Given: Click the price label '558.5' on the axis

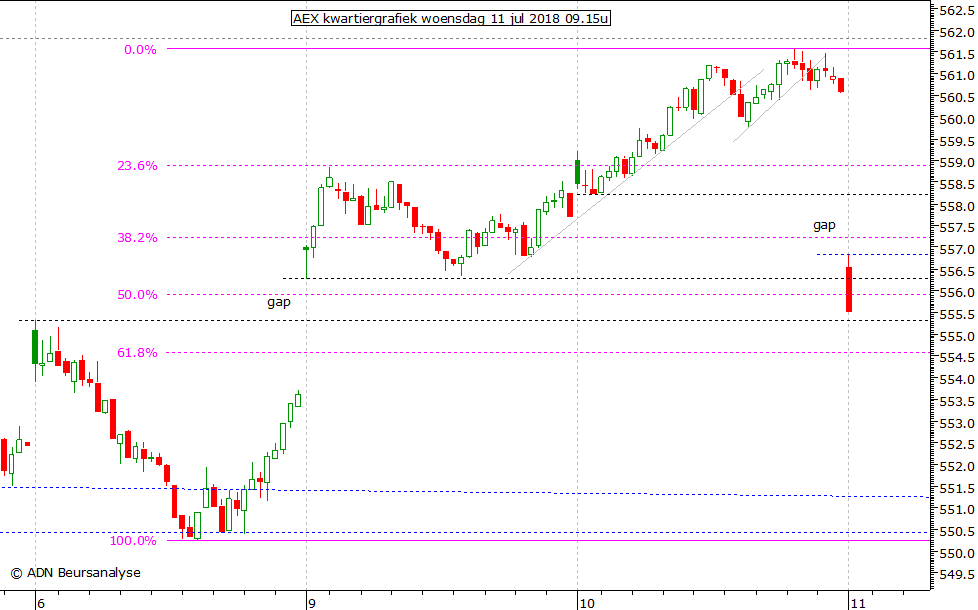Looking at the screenshot, I should pos(957,185).
